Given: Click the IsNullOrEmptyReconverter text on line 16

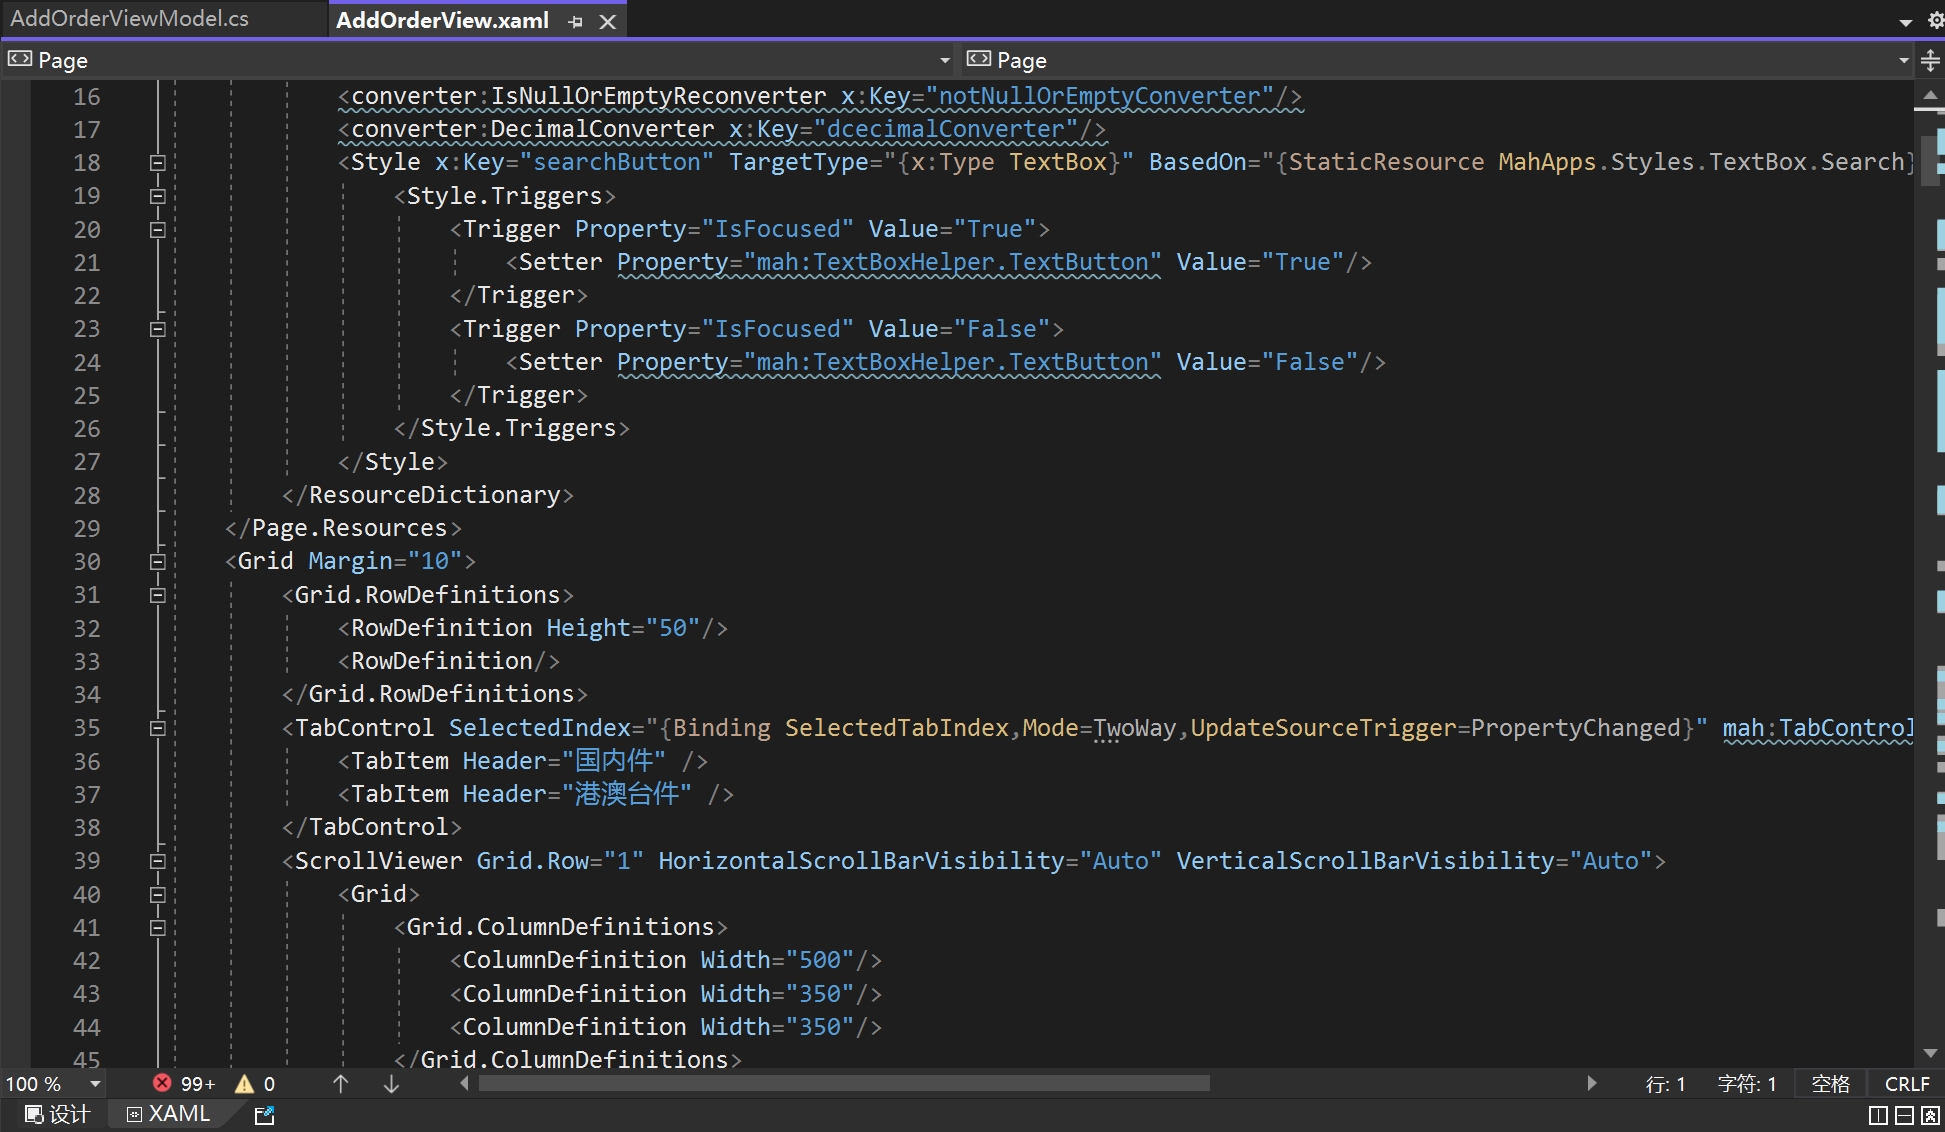Looking at the screenshot, I should tap(658, 96).
